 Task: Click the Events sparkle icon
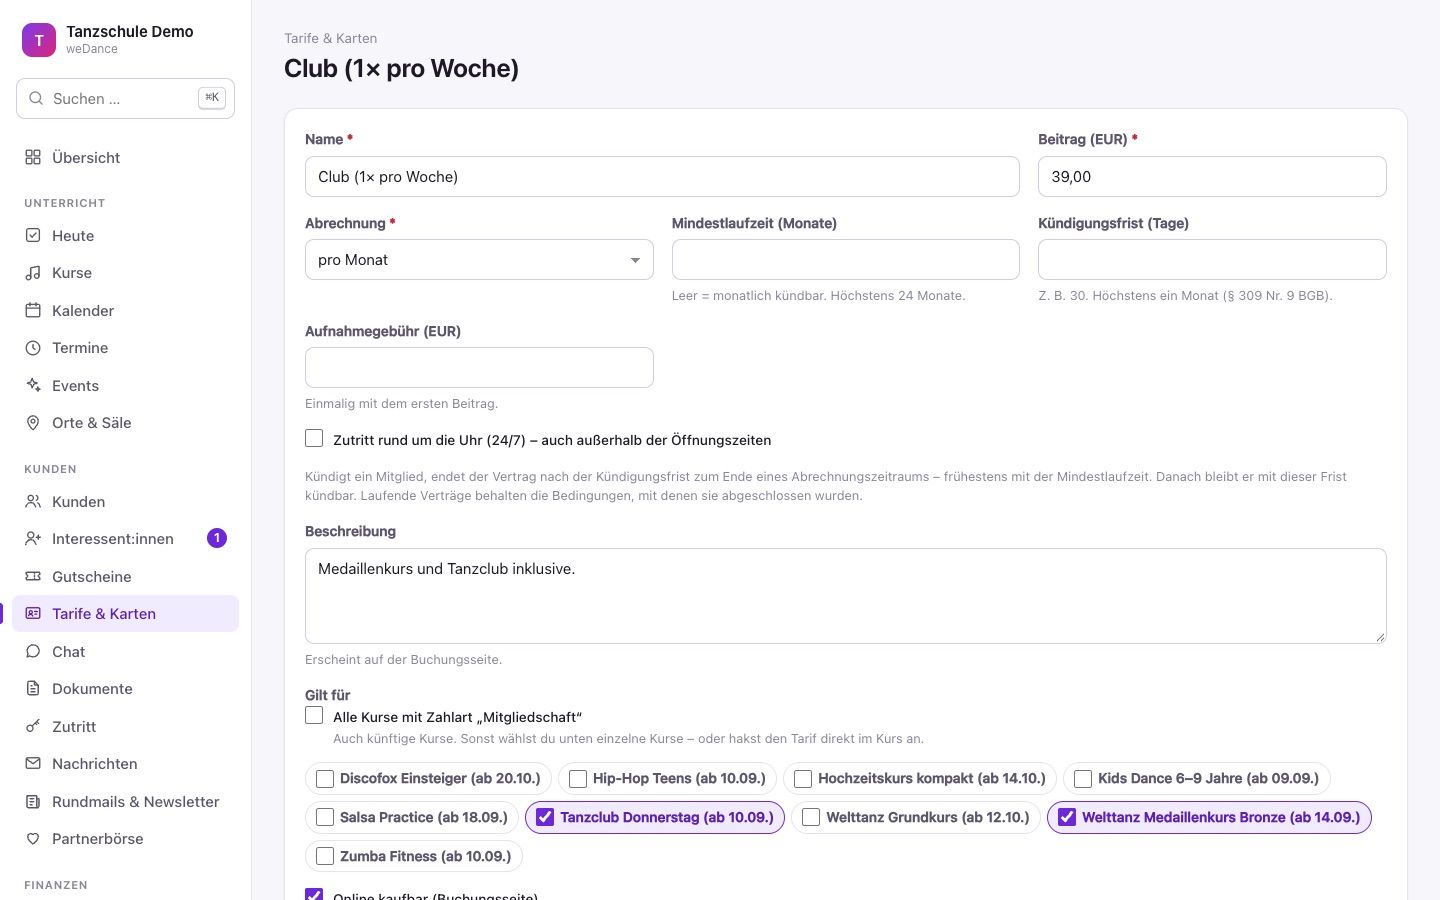tap(33, 385)
